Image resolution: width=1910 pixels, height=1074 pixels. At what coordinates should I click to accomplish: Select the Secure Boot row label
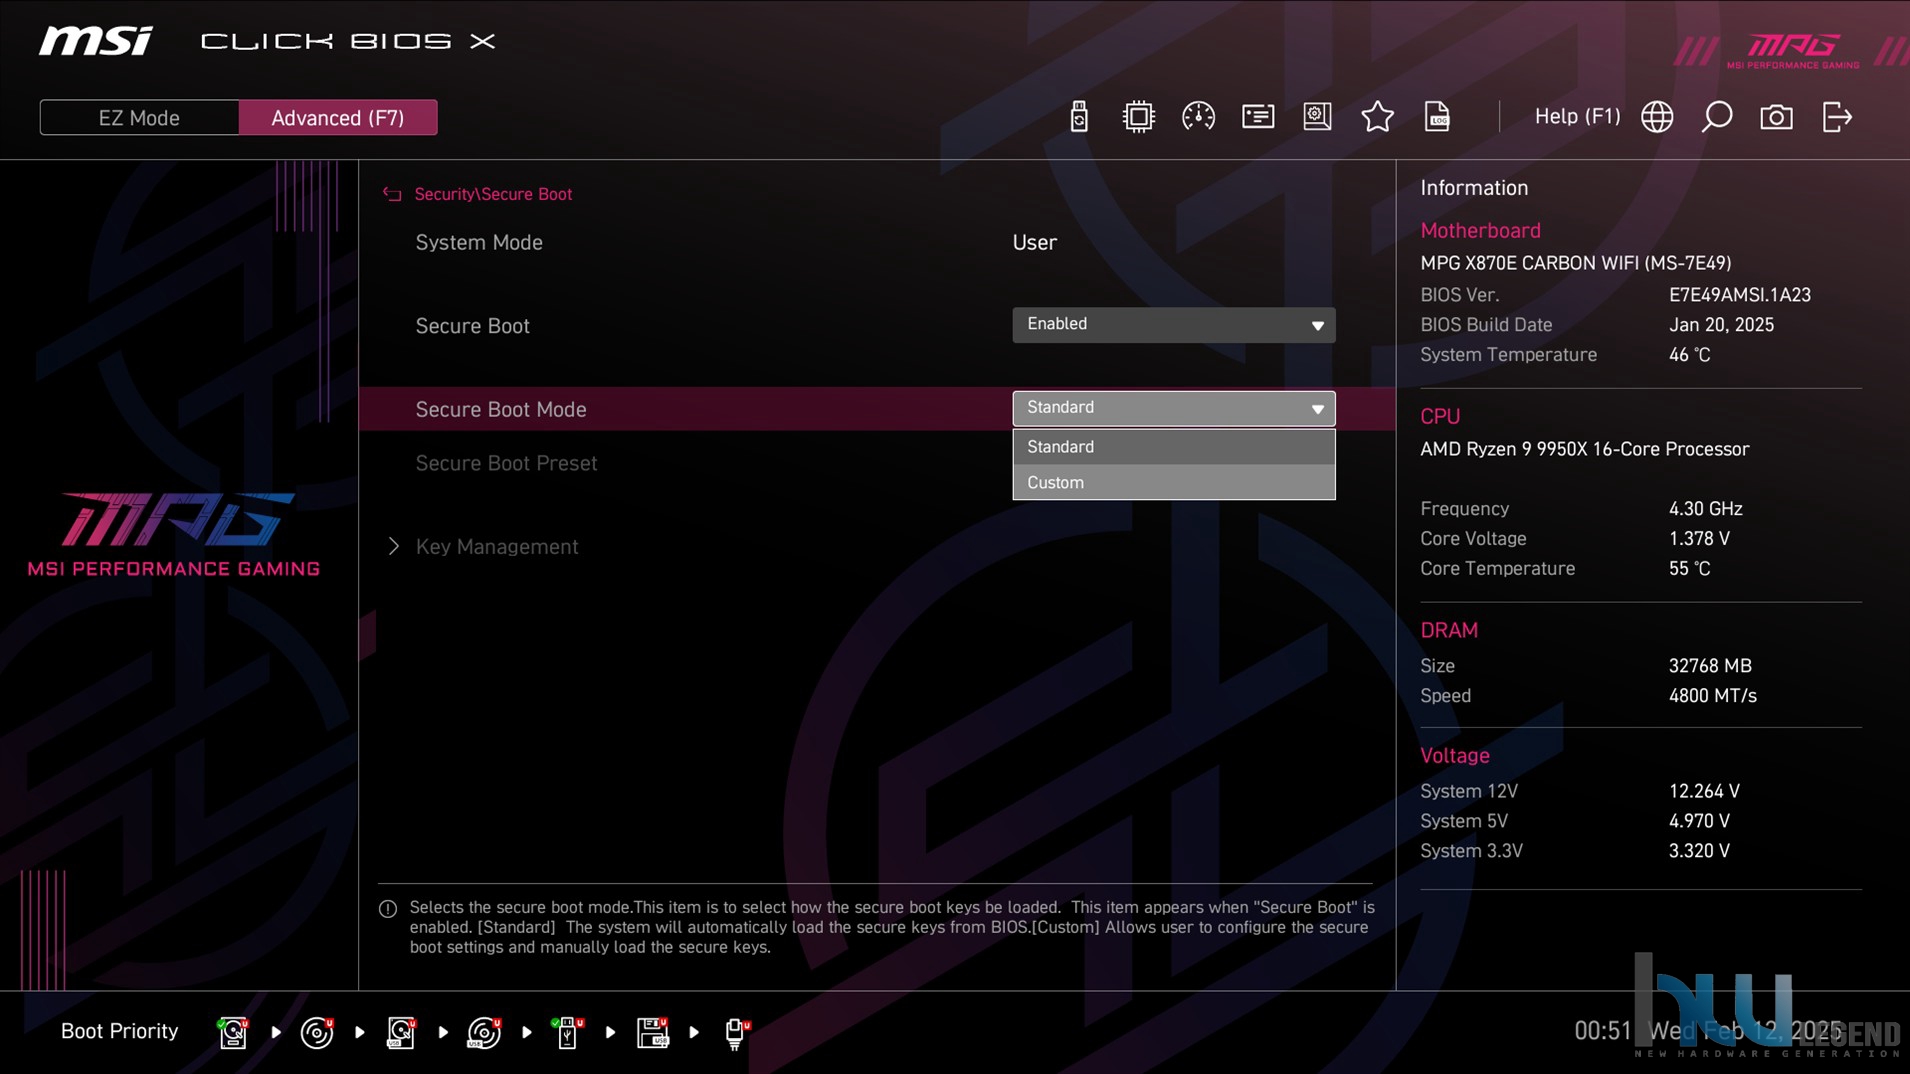tap(472, 326)
